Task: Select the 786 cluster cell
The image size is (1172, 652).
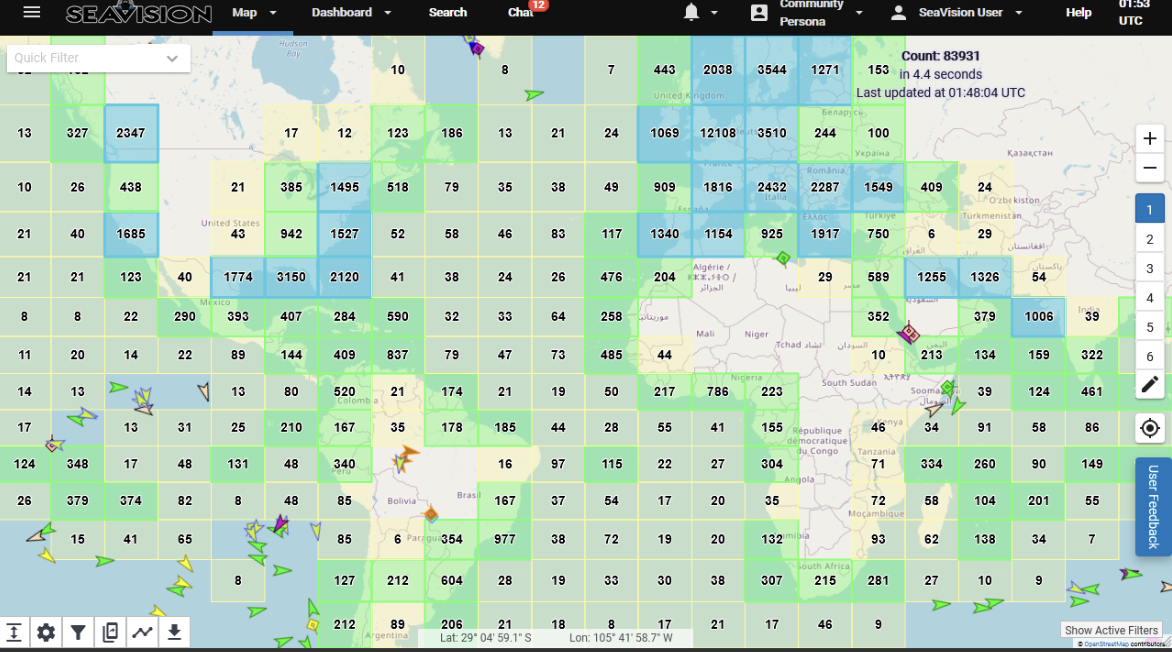Action: point(718,391)
